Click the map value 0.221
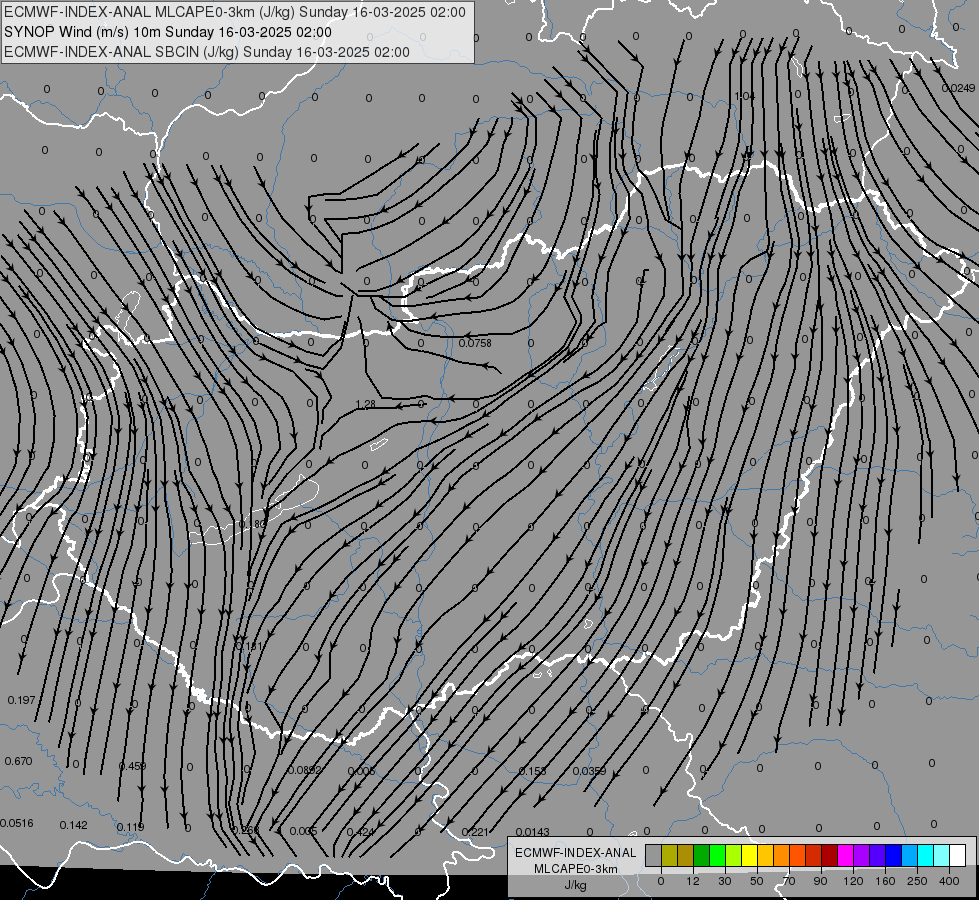979x900 pixels. coord(475,831)
